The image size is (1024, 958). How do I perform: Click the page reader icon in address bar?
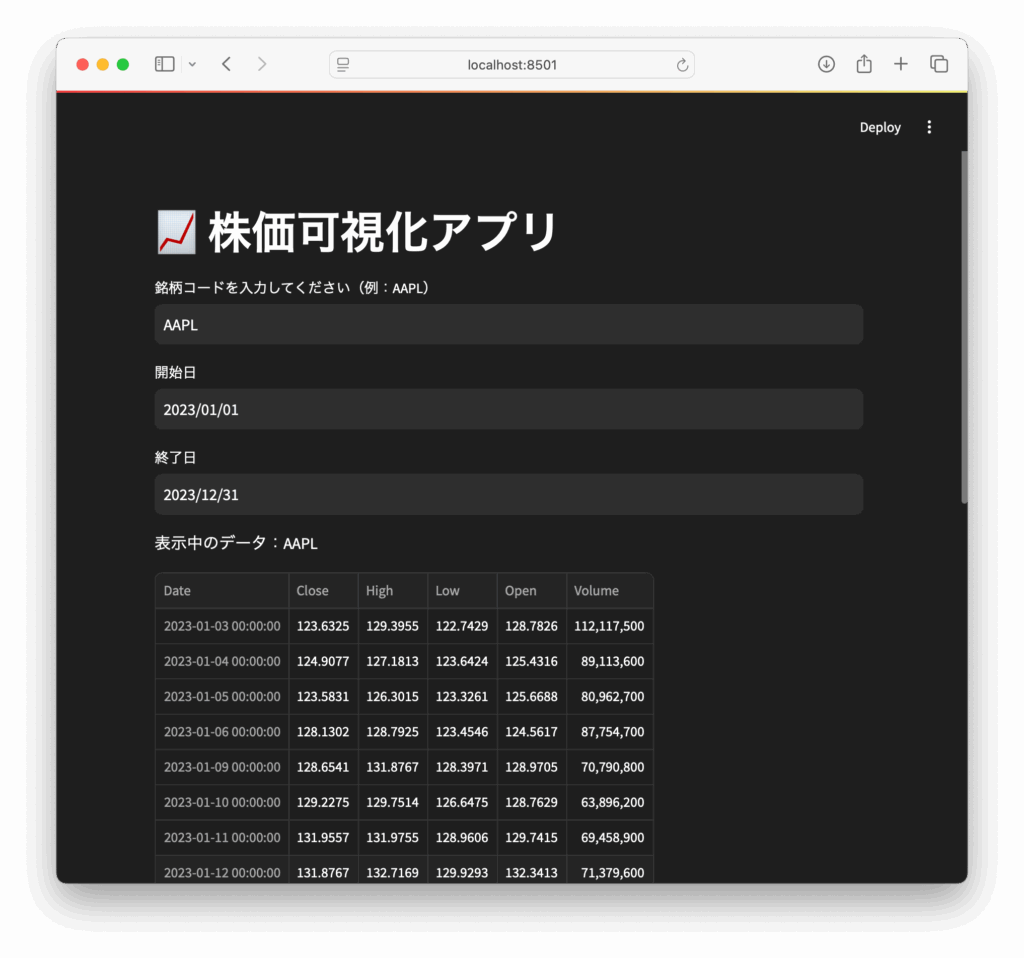coord(344,65)
